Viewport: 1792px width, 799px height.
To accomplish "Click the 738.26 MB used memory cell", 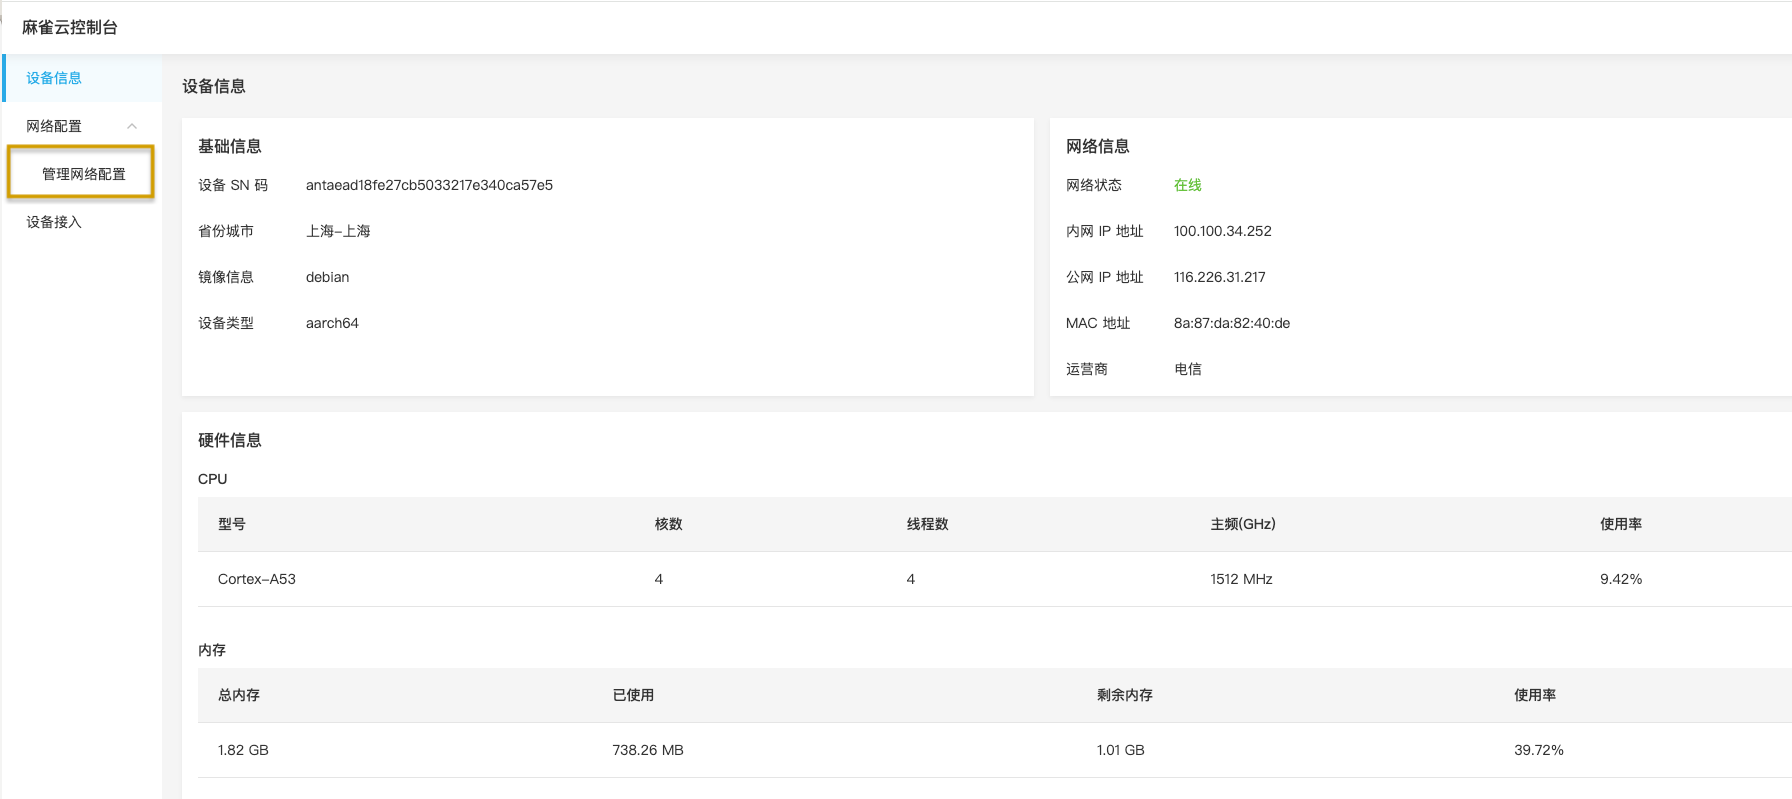I will (648, 750).
